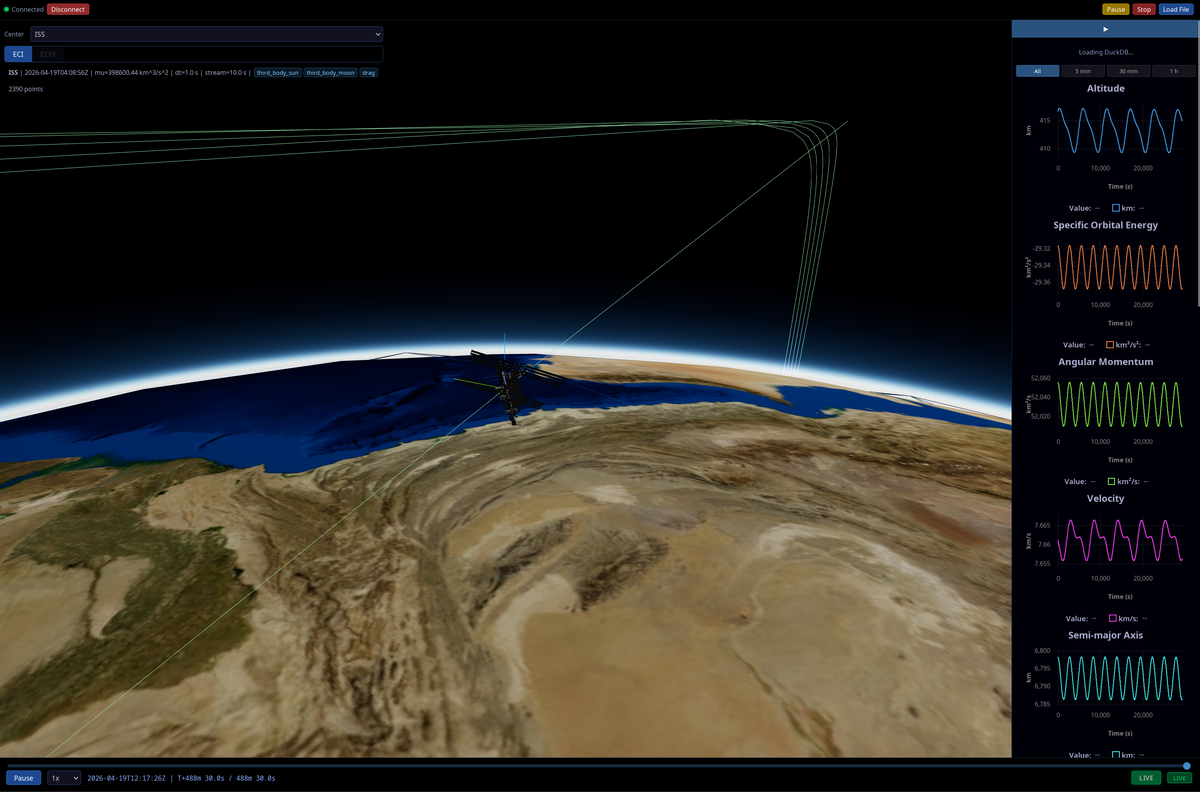
Task: Click the Specific Orbital Energy chart title
Action: coord(1105,225)
